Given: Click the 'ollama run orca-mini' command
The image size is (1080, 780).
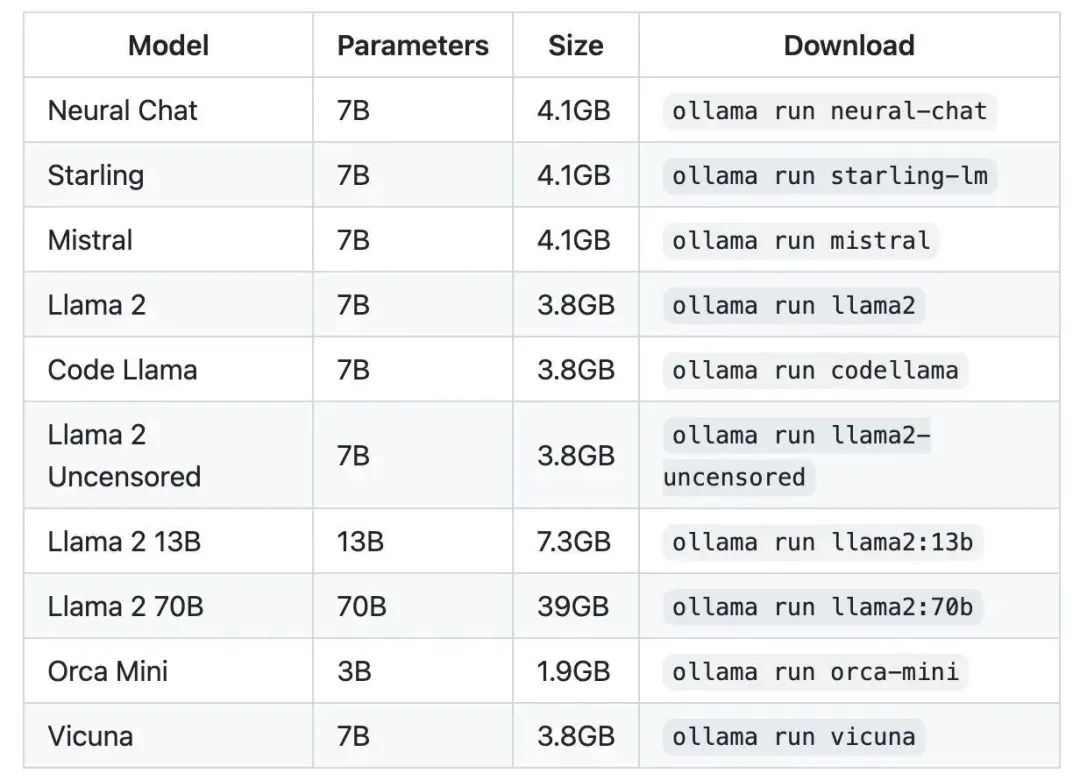Looking at the screenshot, I should pos(815,671).
